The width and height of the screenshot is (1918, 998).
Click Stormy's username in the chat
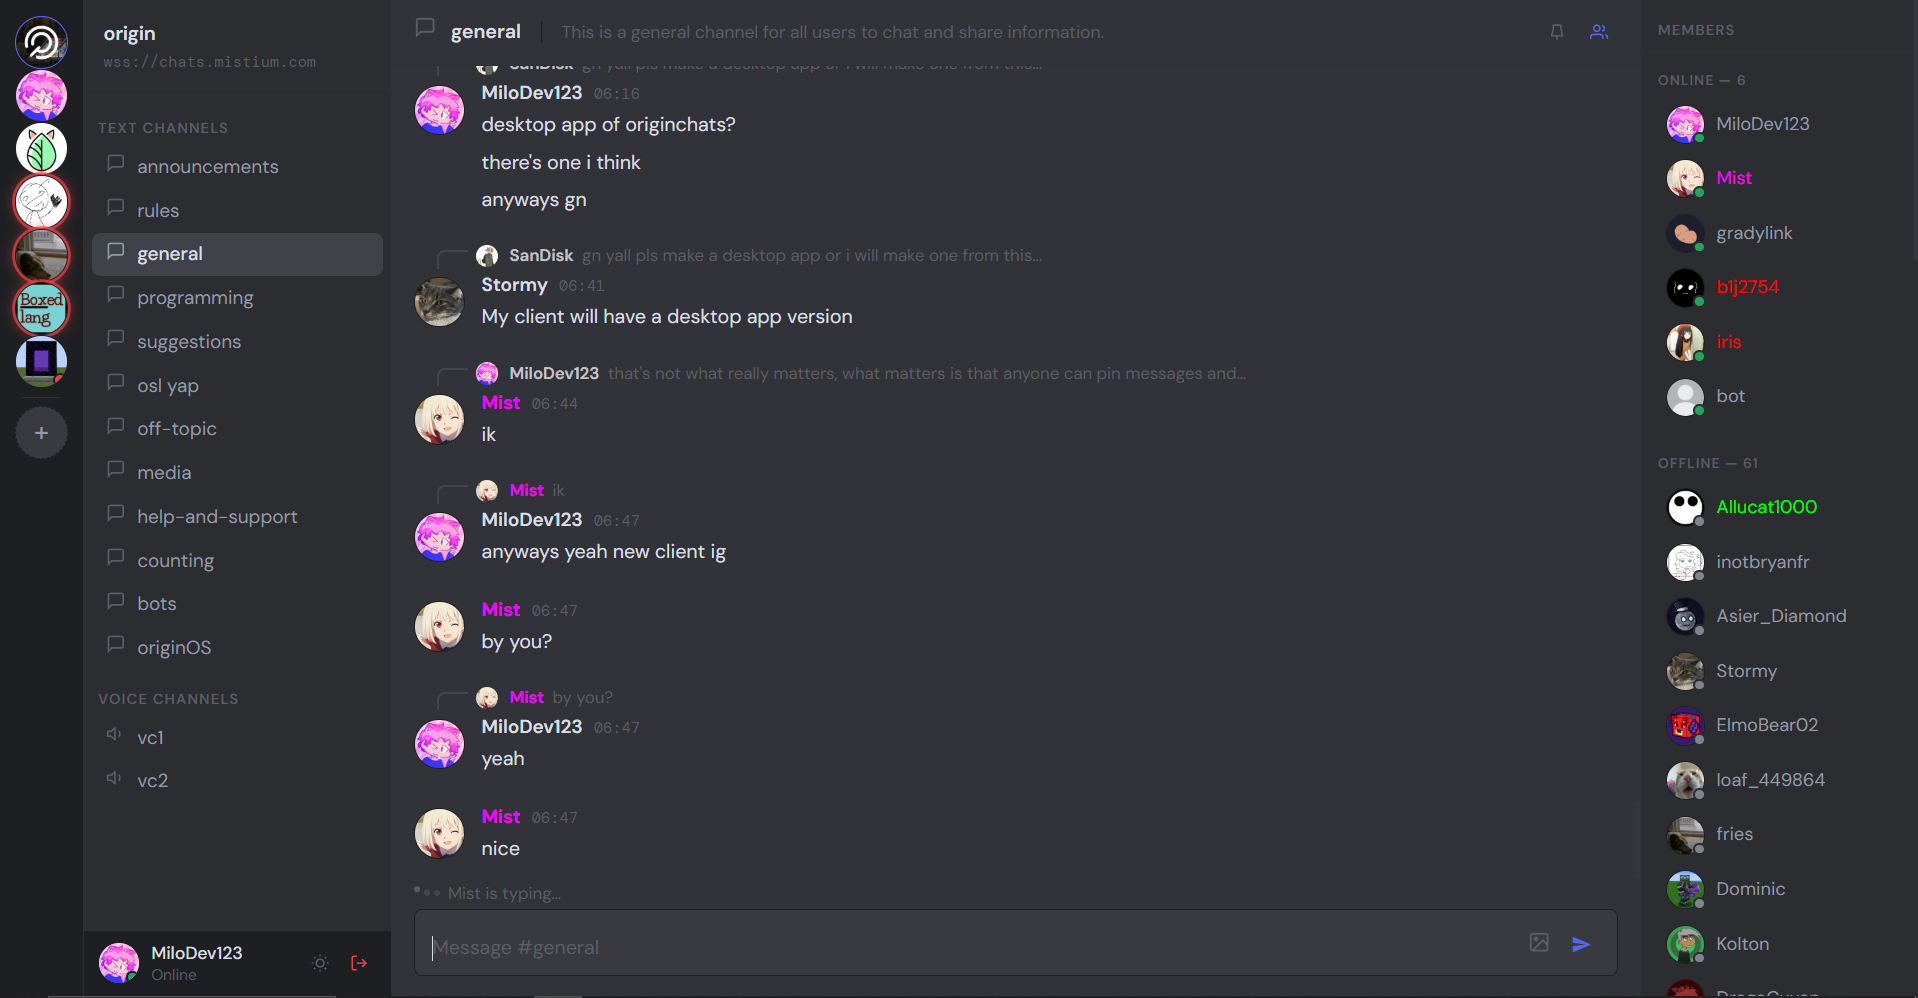click(514, 285)
